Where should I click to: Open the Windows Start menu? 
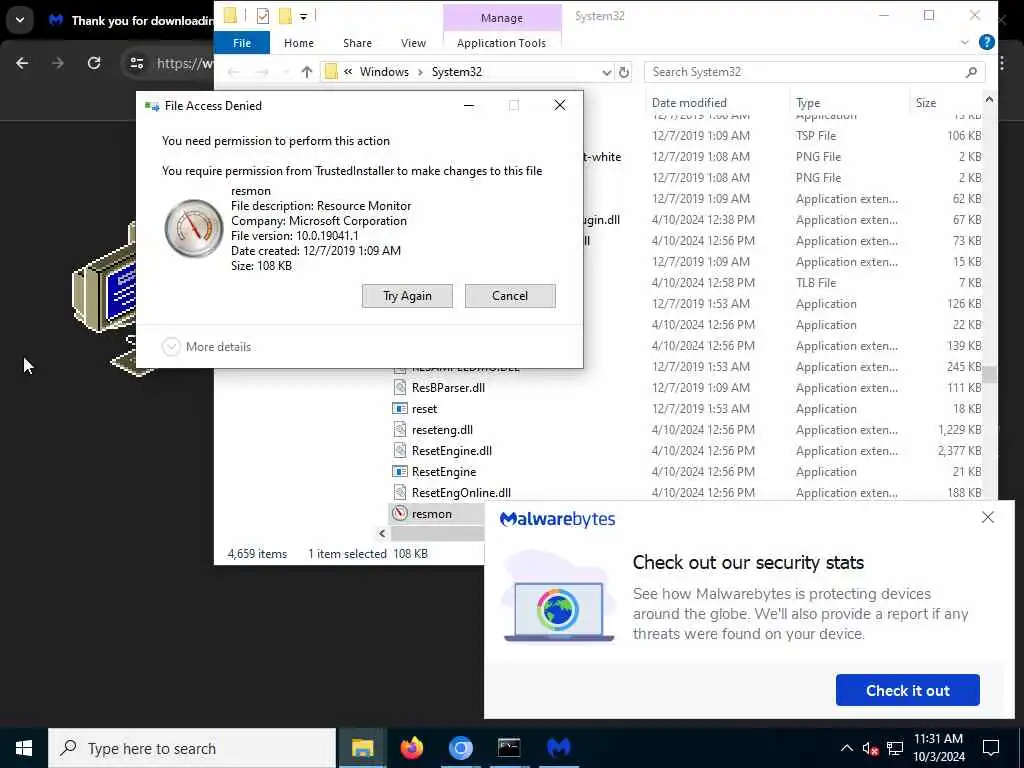click(24, 748)
